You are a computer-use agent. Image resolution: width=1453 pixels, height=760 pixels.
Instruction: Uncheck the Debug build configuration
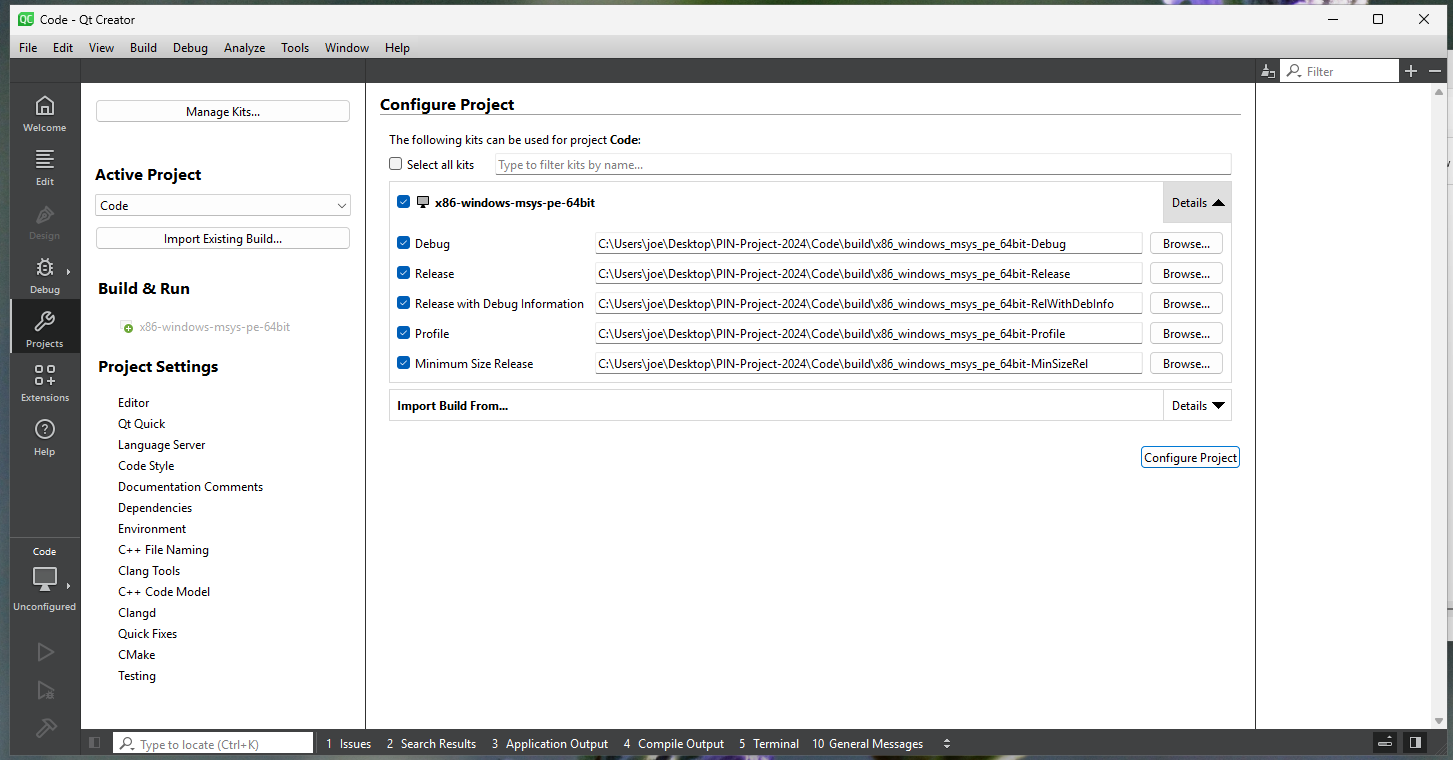(x=404, y=243)
